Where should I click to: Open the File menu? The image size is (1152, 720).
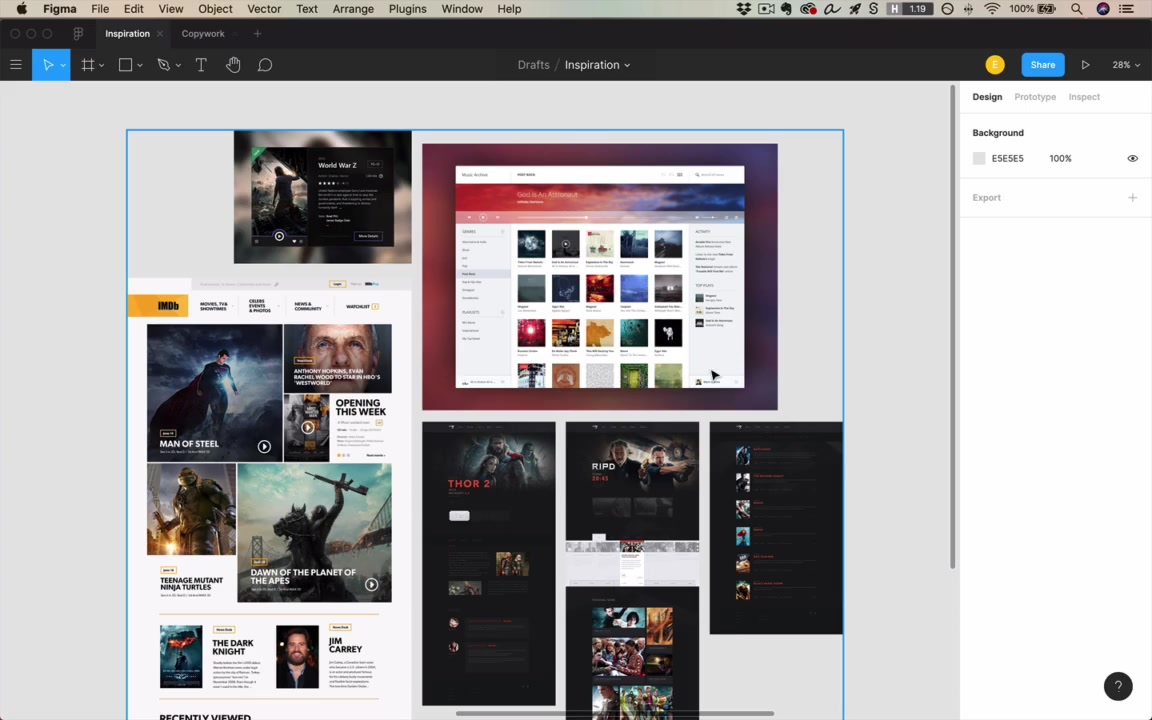[x=100, y=9]
